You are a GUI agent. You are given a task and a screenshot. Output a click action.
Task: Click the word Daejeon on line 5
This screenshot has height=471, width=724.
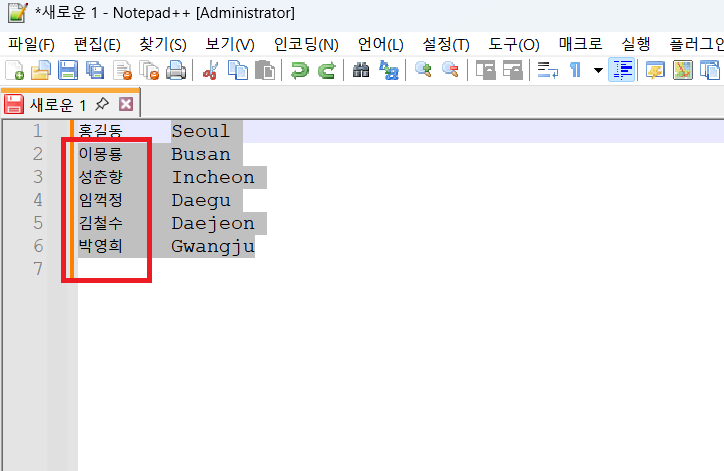point(213,224)
